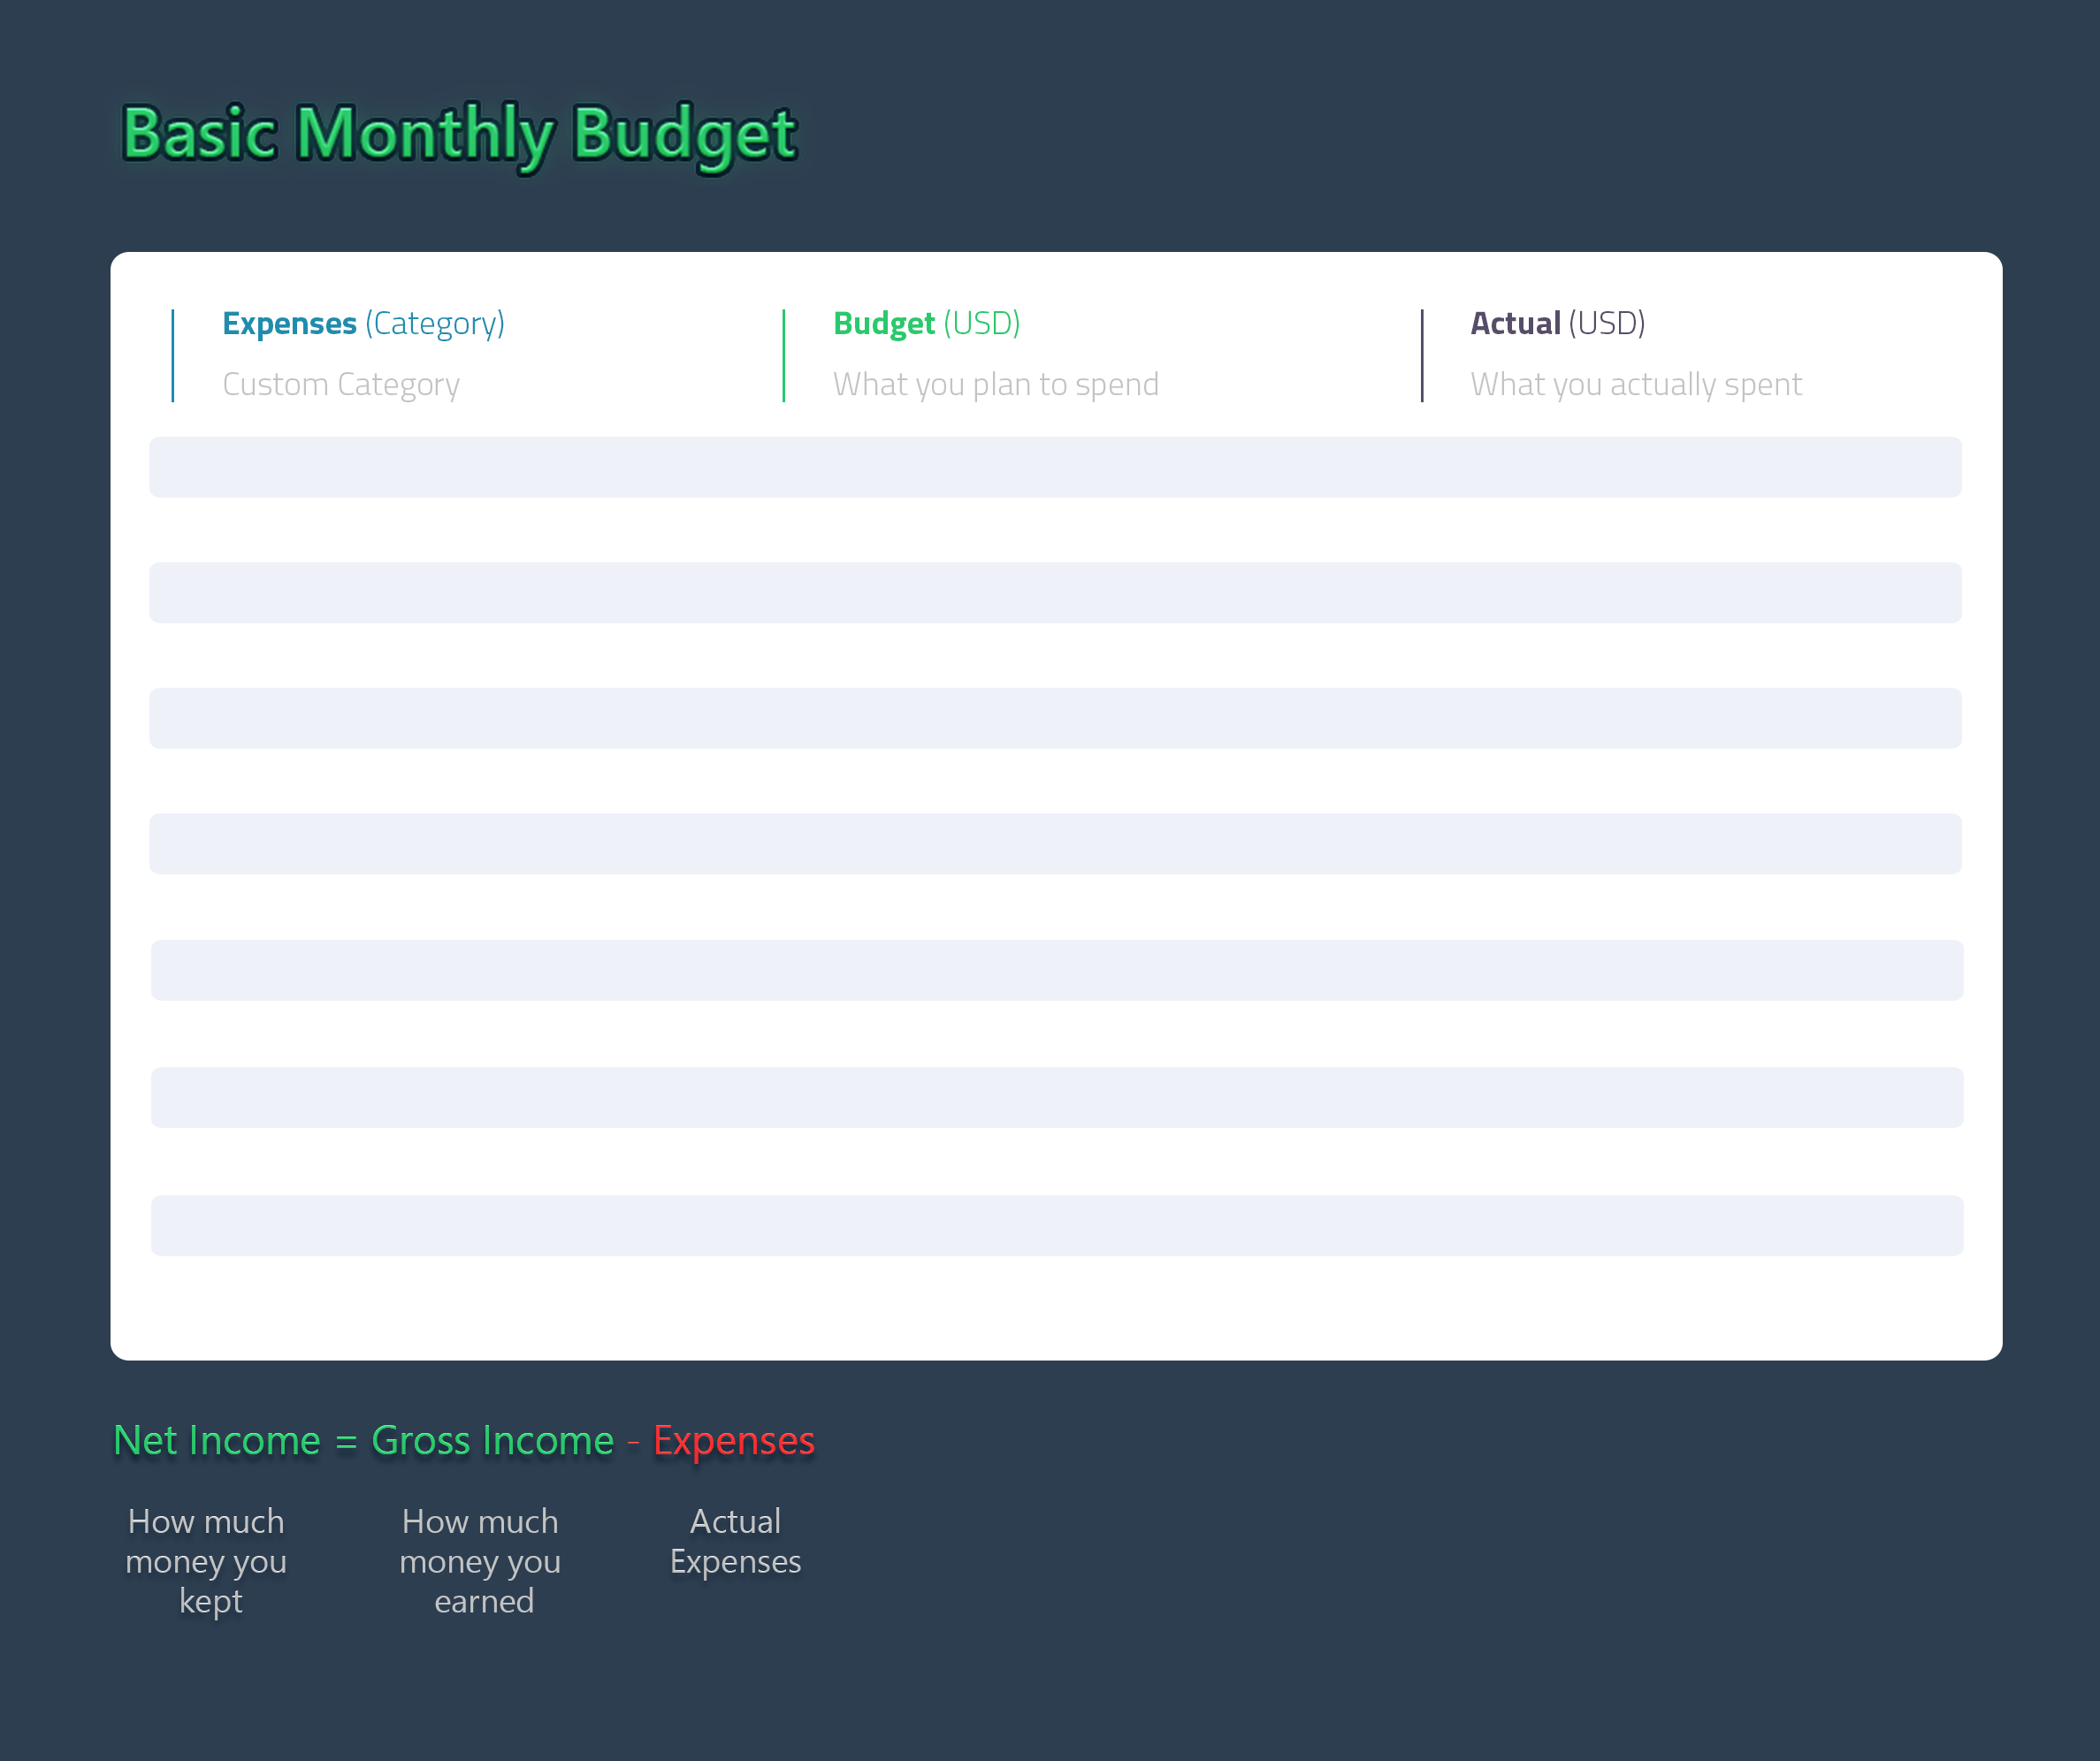Click the Actual Expenses caption
The height and width of the screenshot is (1761, 2100).
[735, 1540]
